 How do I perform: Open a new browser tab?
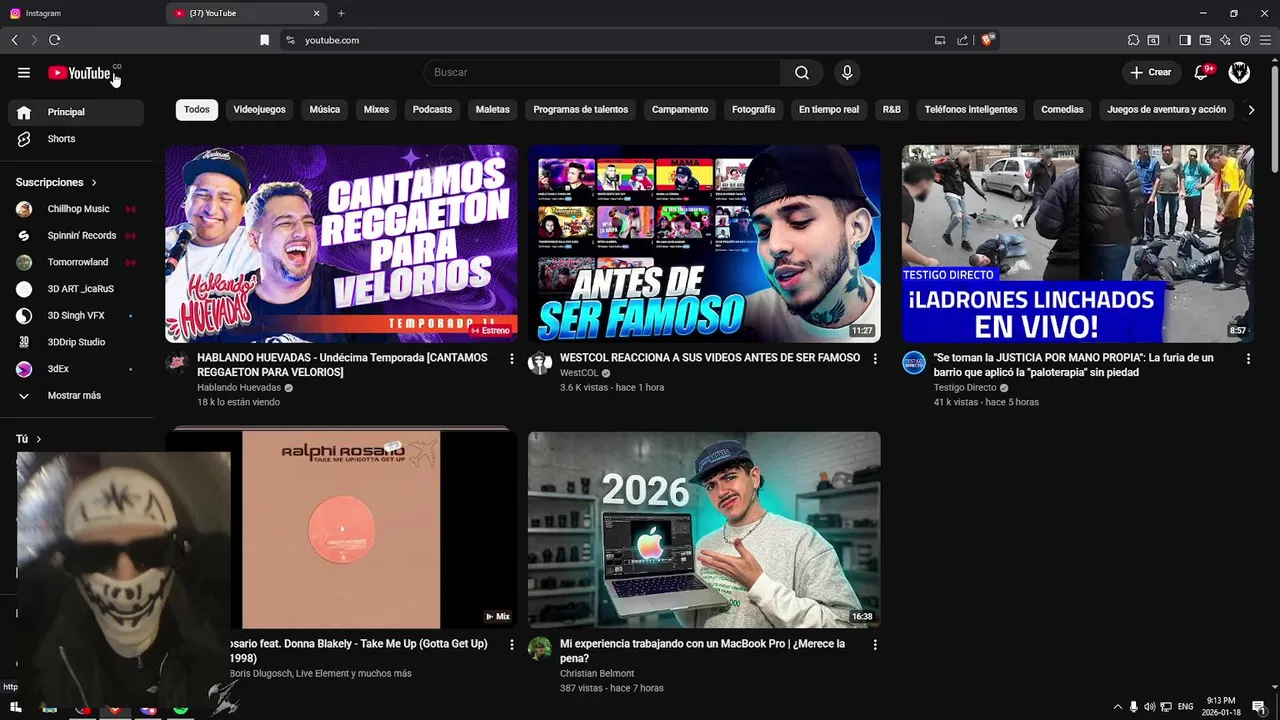[x=341, y=13]
